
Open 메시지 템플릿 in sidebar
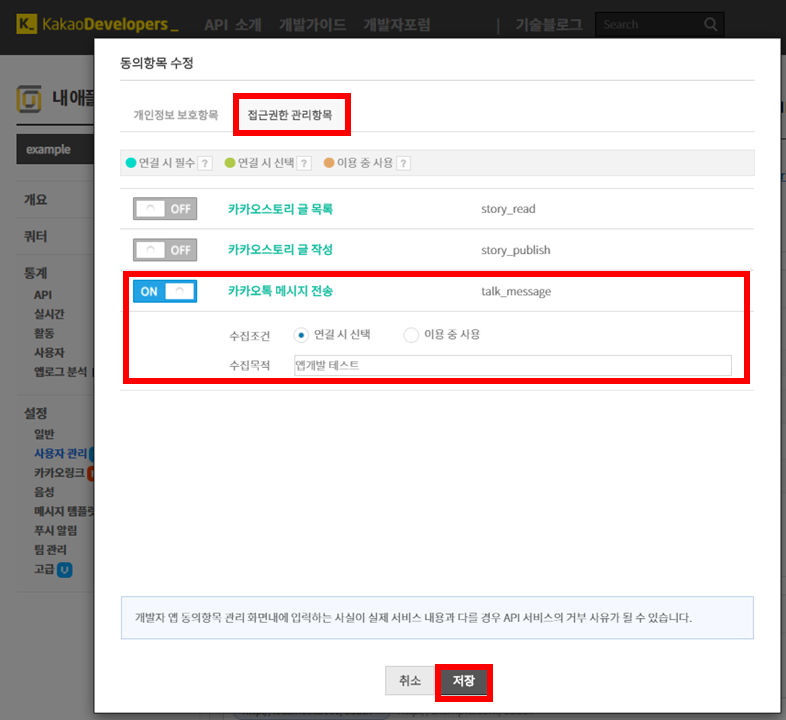coord(64,511)
